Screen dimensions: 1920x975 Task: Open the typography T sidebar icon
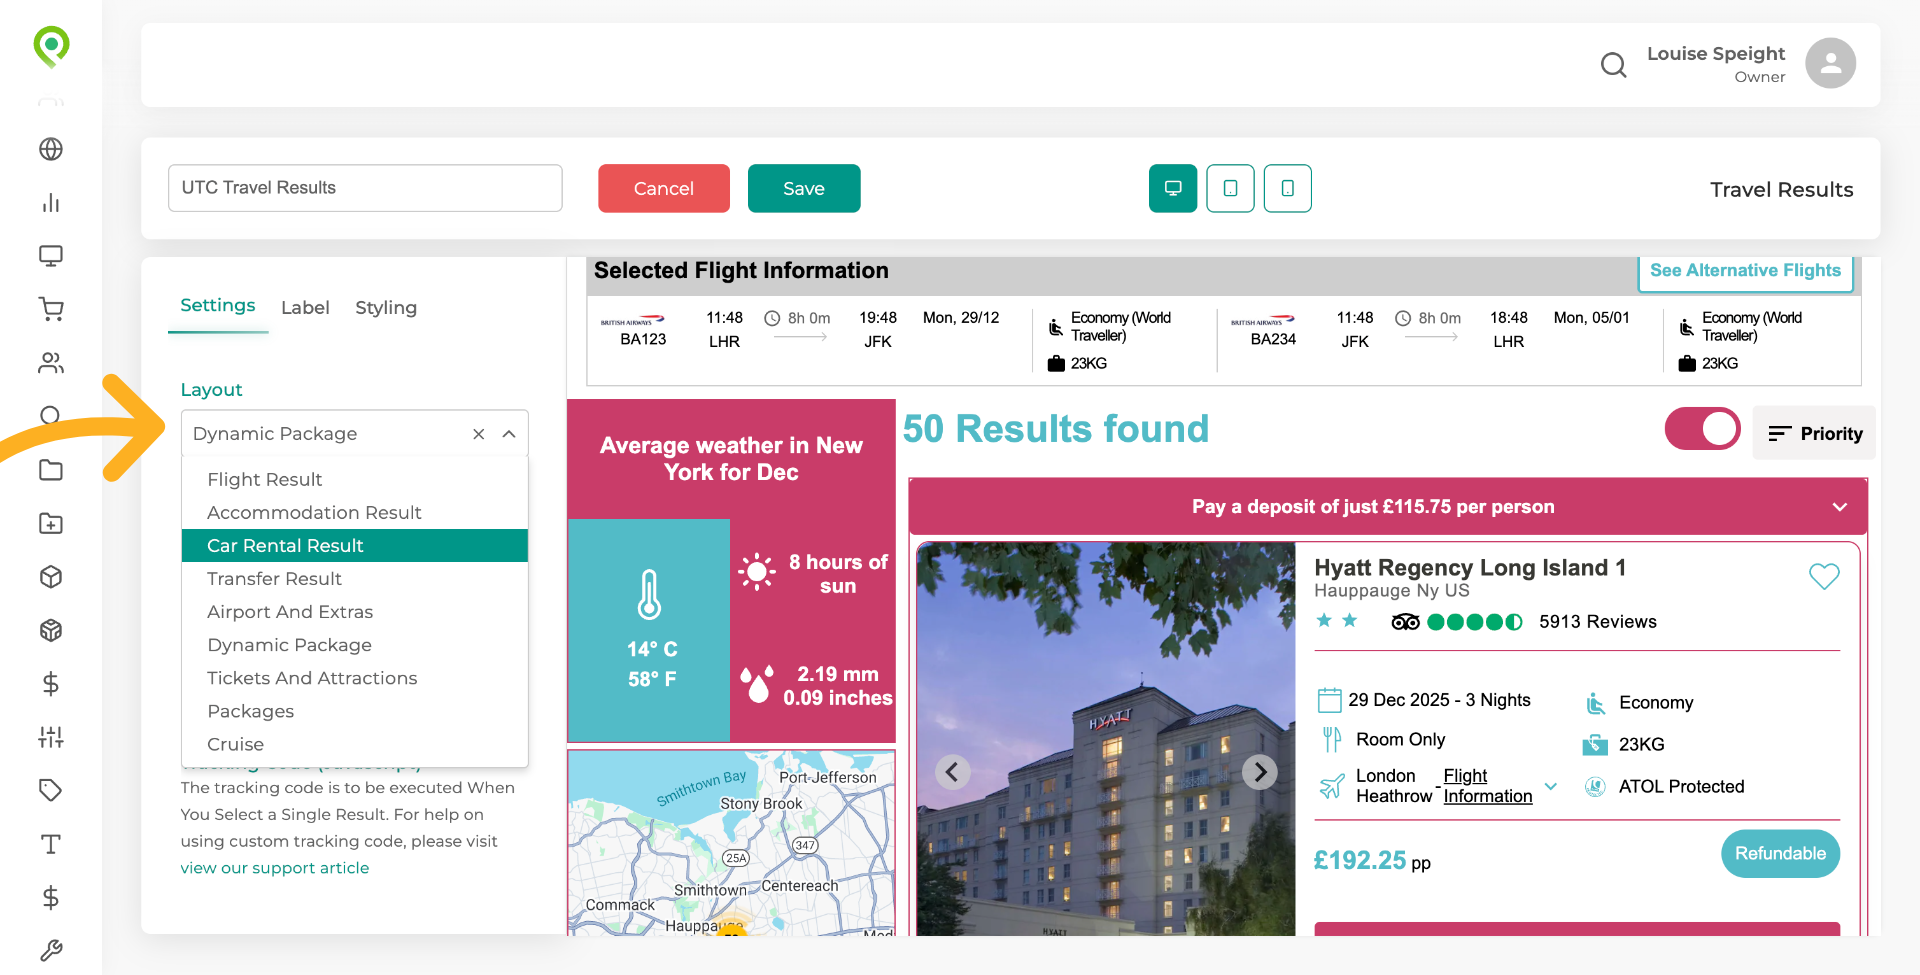pyautogui.click(x=51, y=844)
